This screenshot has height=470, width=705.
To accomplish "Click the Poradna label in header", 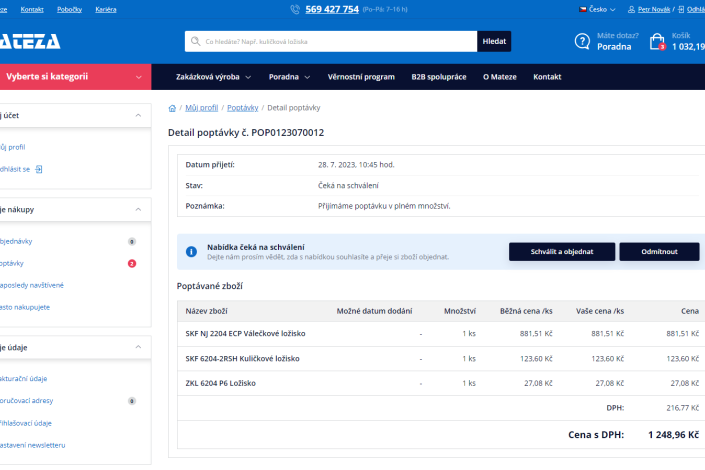I will [614, 47].
